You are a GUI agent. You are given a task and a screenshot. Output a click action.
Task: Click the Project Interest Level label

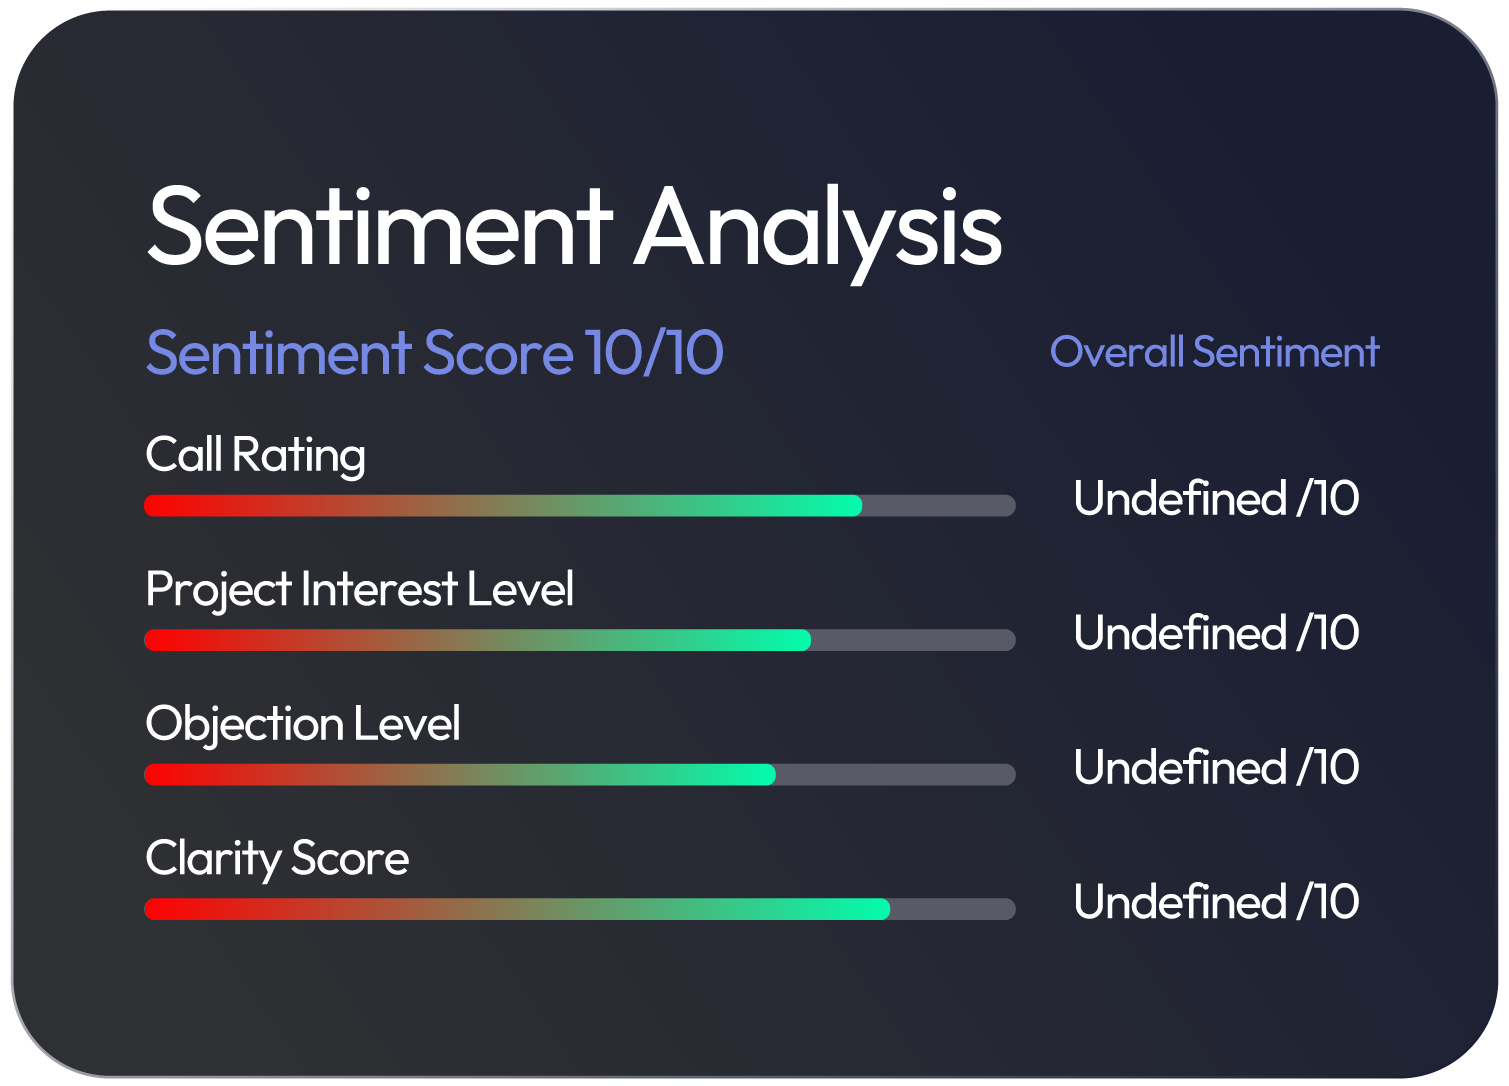[x=359, y=589]
